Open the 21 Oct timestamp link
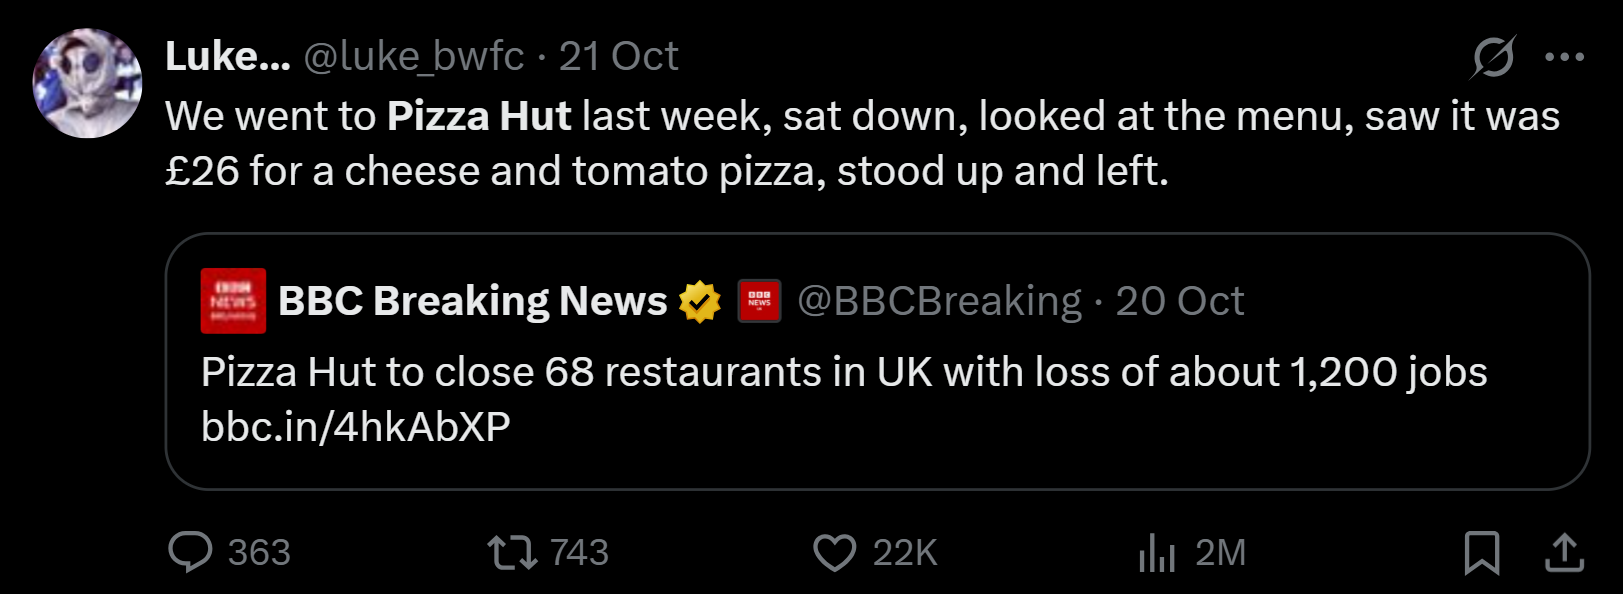Image resolution: width=1623 pixels, height=594 pixels. (x=619, y=57)
